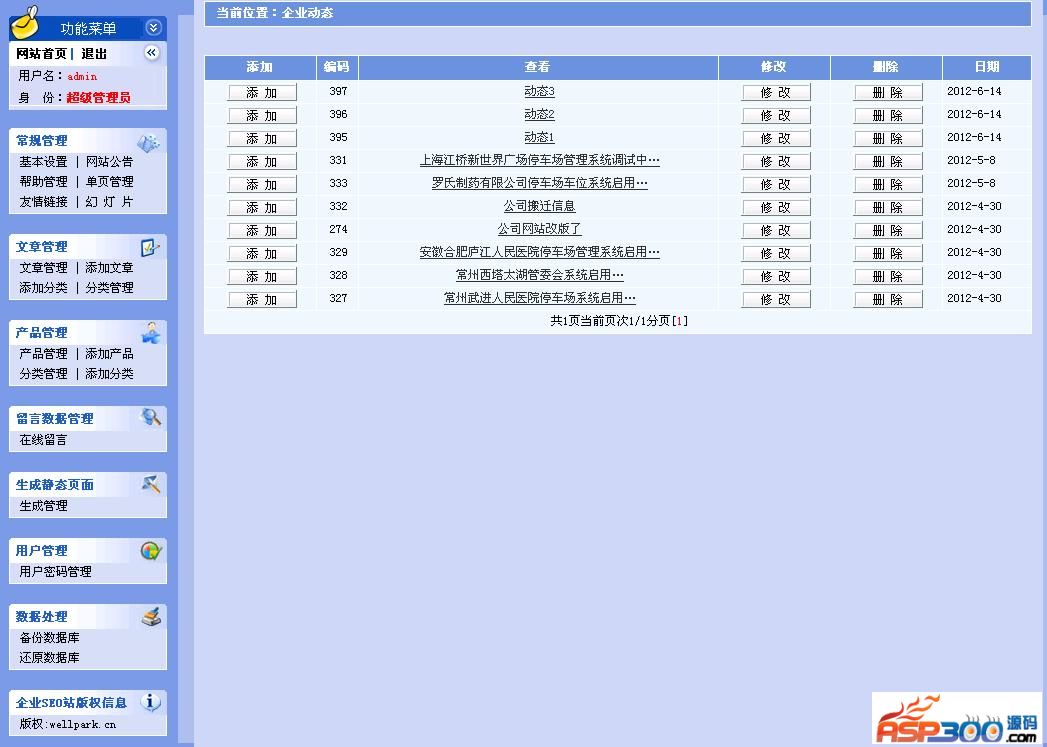Click 退出 to log out

point(94,54)
